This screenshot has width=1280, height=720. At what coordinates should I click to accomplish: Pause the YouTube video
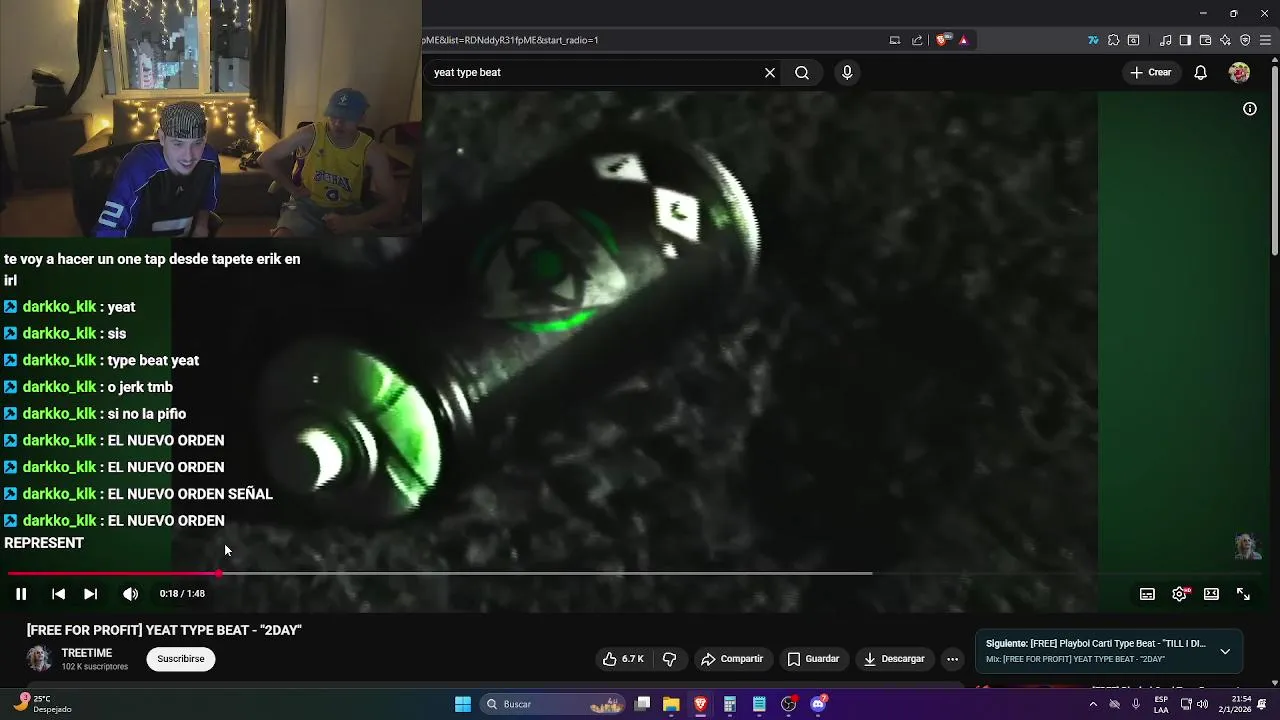point(21,594)
